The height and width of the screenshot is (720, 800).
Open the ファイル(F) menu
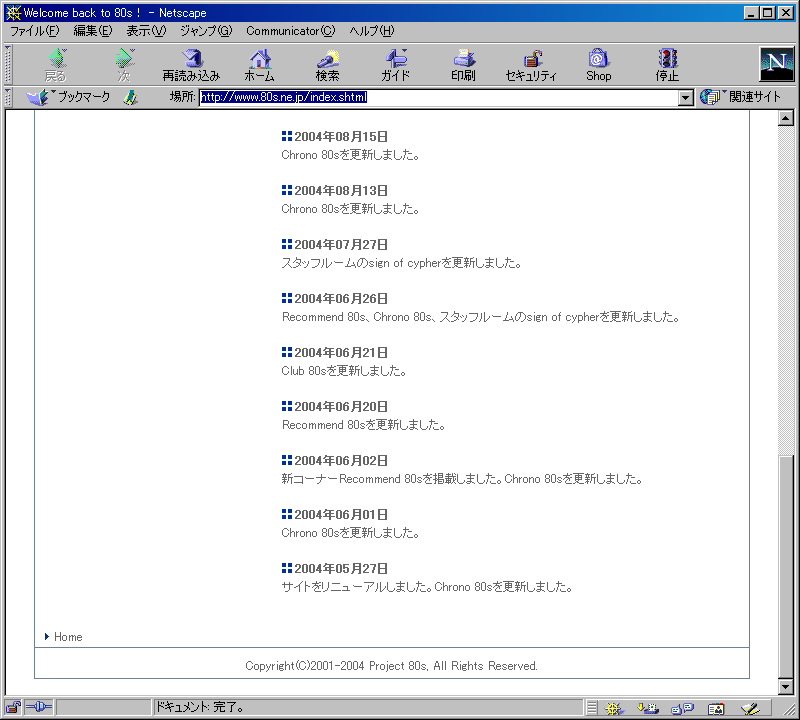[35, 31]
